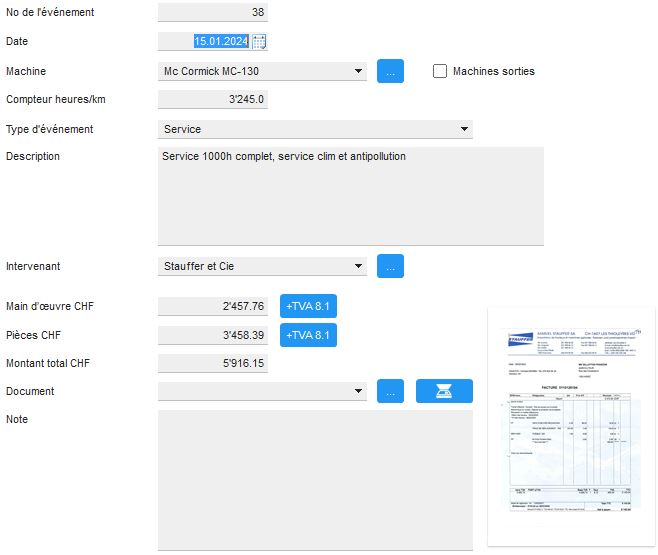Click the Compteur heures/km field
The image size is (658, 555).
(x=213, y=100)
